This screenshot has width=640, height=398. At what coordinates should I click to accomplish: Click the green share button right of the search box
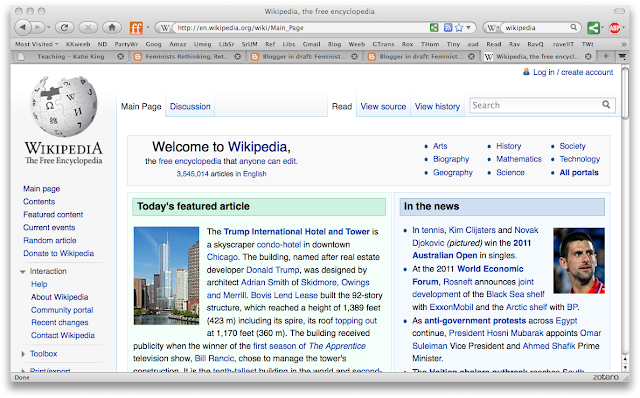point(593,28)
